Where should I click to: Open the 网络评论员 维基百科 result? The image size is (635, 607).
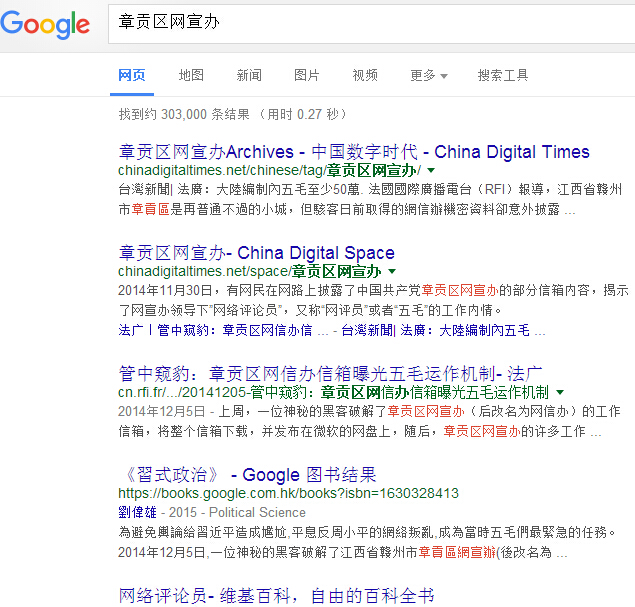click(x=276, y=595)
